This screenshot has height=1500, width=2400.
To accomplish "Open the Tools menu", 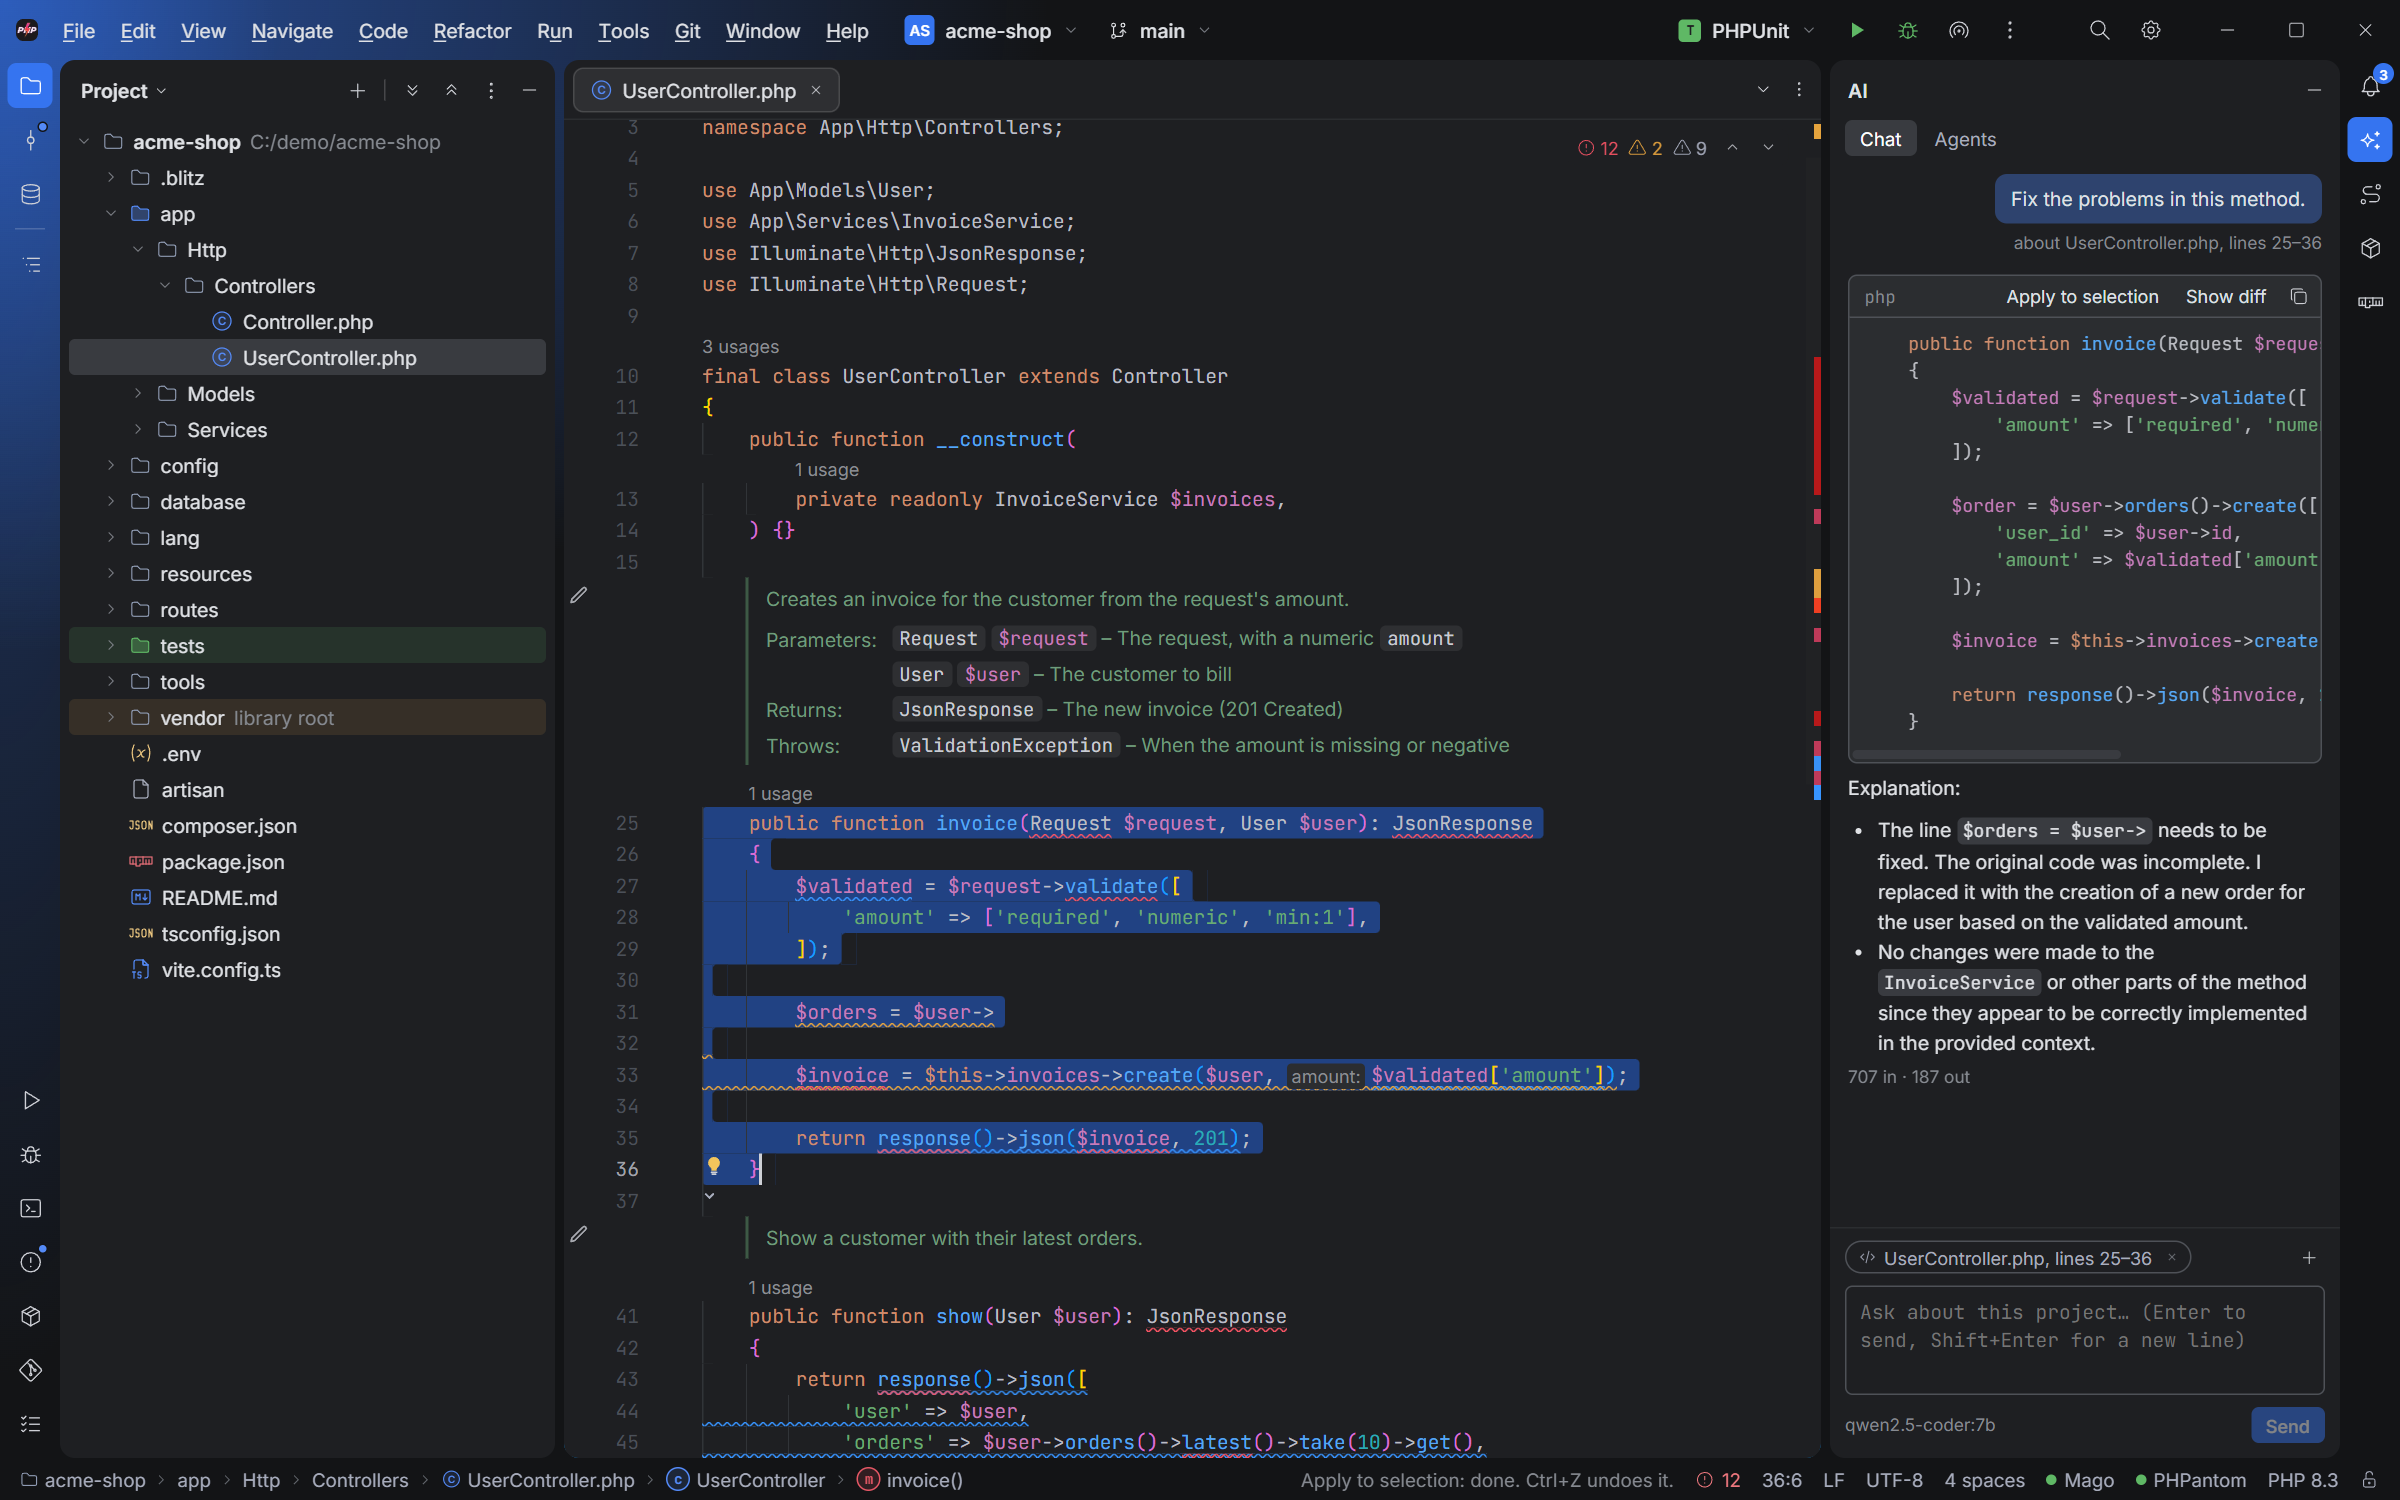I will click(623, 30).
